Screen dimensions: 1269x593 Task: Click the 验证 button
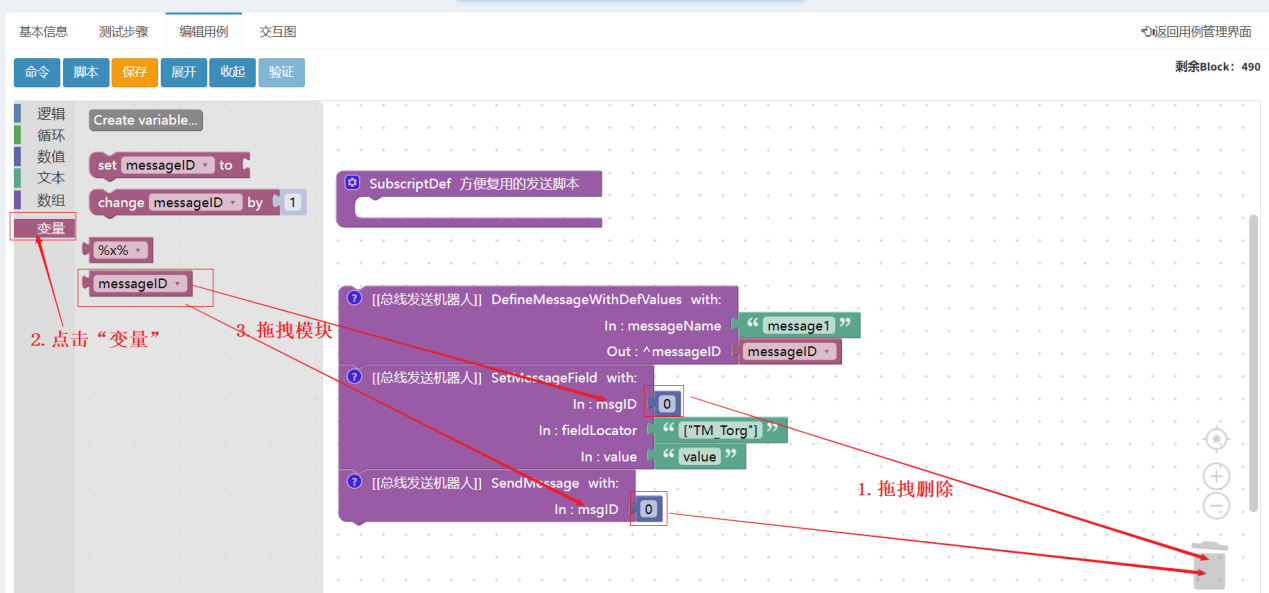(x=282, y=72)
